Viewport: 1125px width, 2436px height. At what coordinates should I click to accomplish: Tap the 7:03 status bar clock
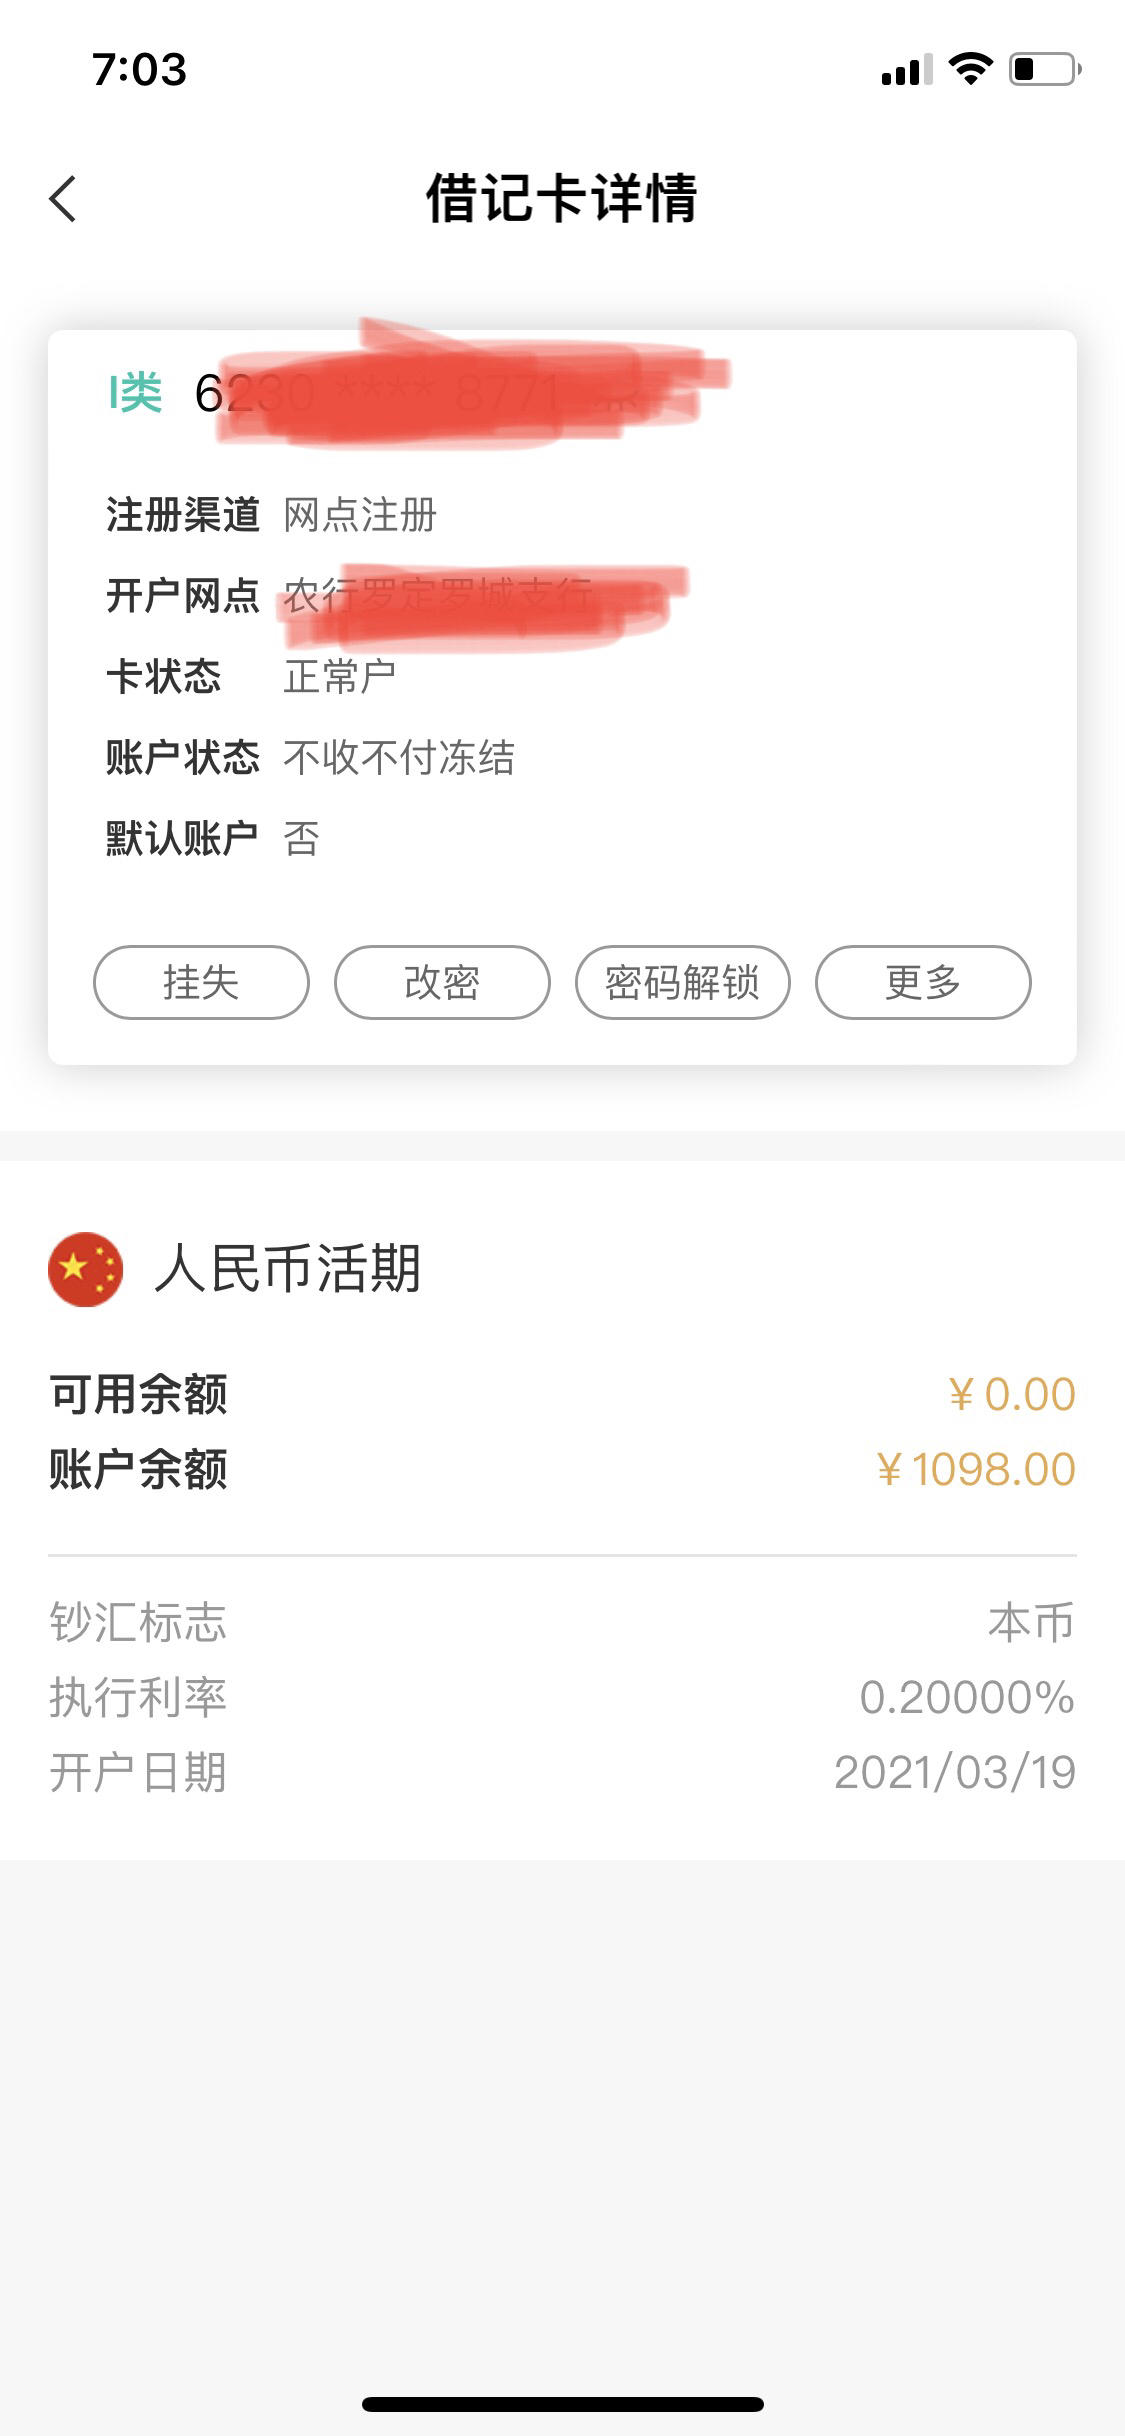tap(140, 69)
